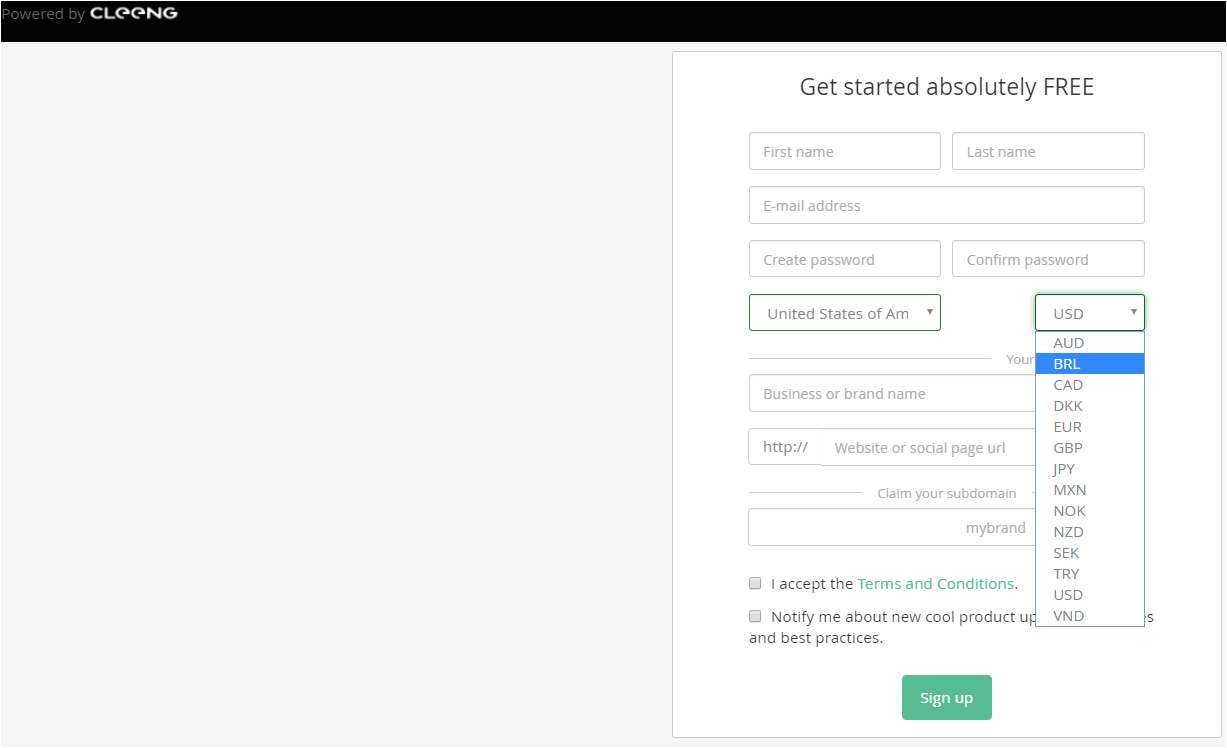The height and width of the screenshot is (748, 1227).
Task: Collapse the USD currency dropdown
Action: (x=1090, y=313)
